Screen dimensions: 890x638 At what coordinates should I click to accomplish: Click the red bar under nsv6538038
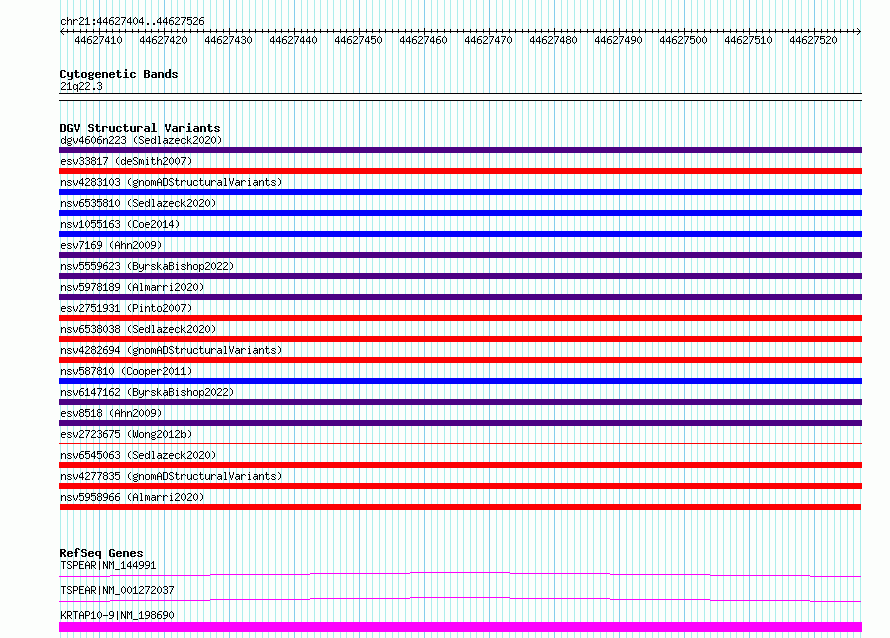click(460, 339)
